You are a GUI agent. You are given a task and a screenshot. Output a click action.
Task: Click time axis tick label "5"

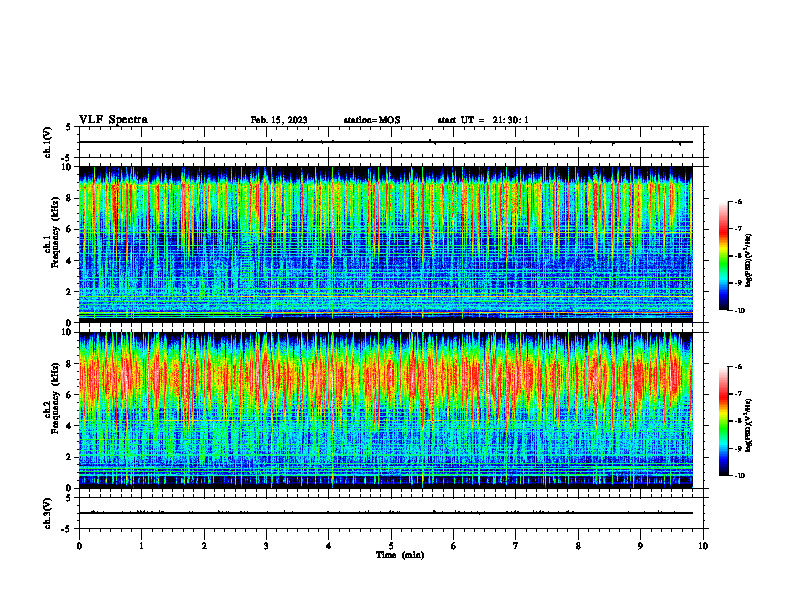[x=391, y=546]
